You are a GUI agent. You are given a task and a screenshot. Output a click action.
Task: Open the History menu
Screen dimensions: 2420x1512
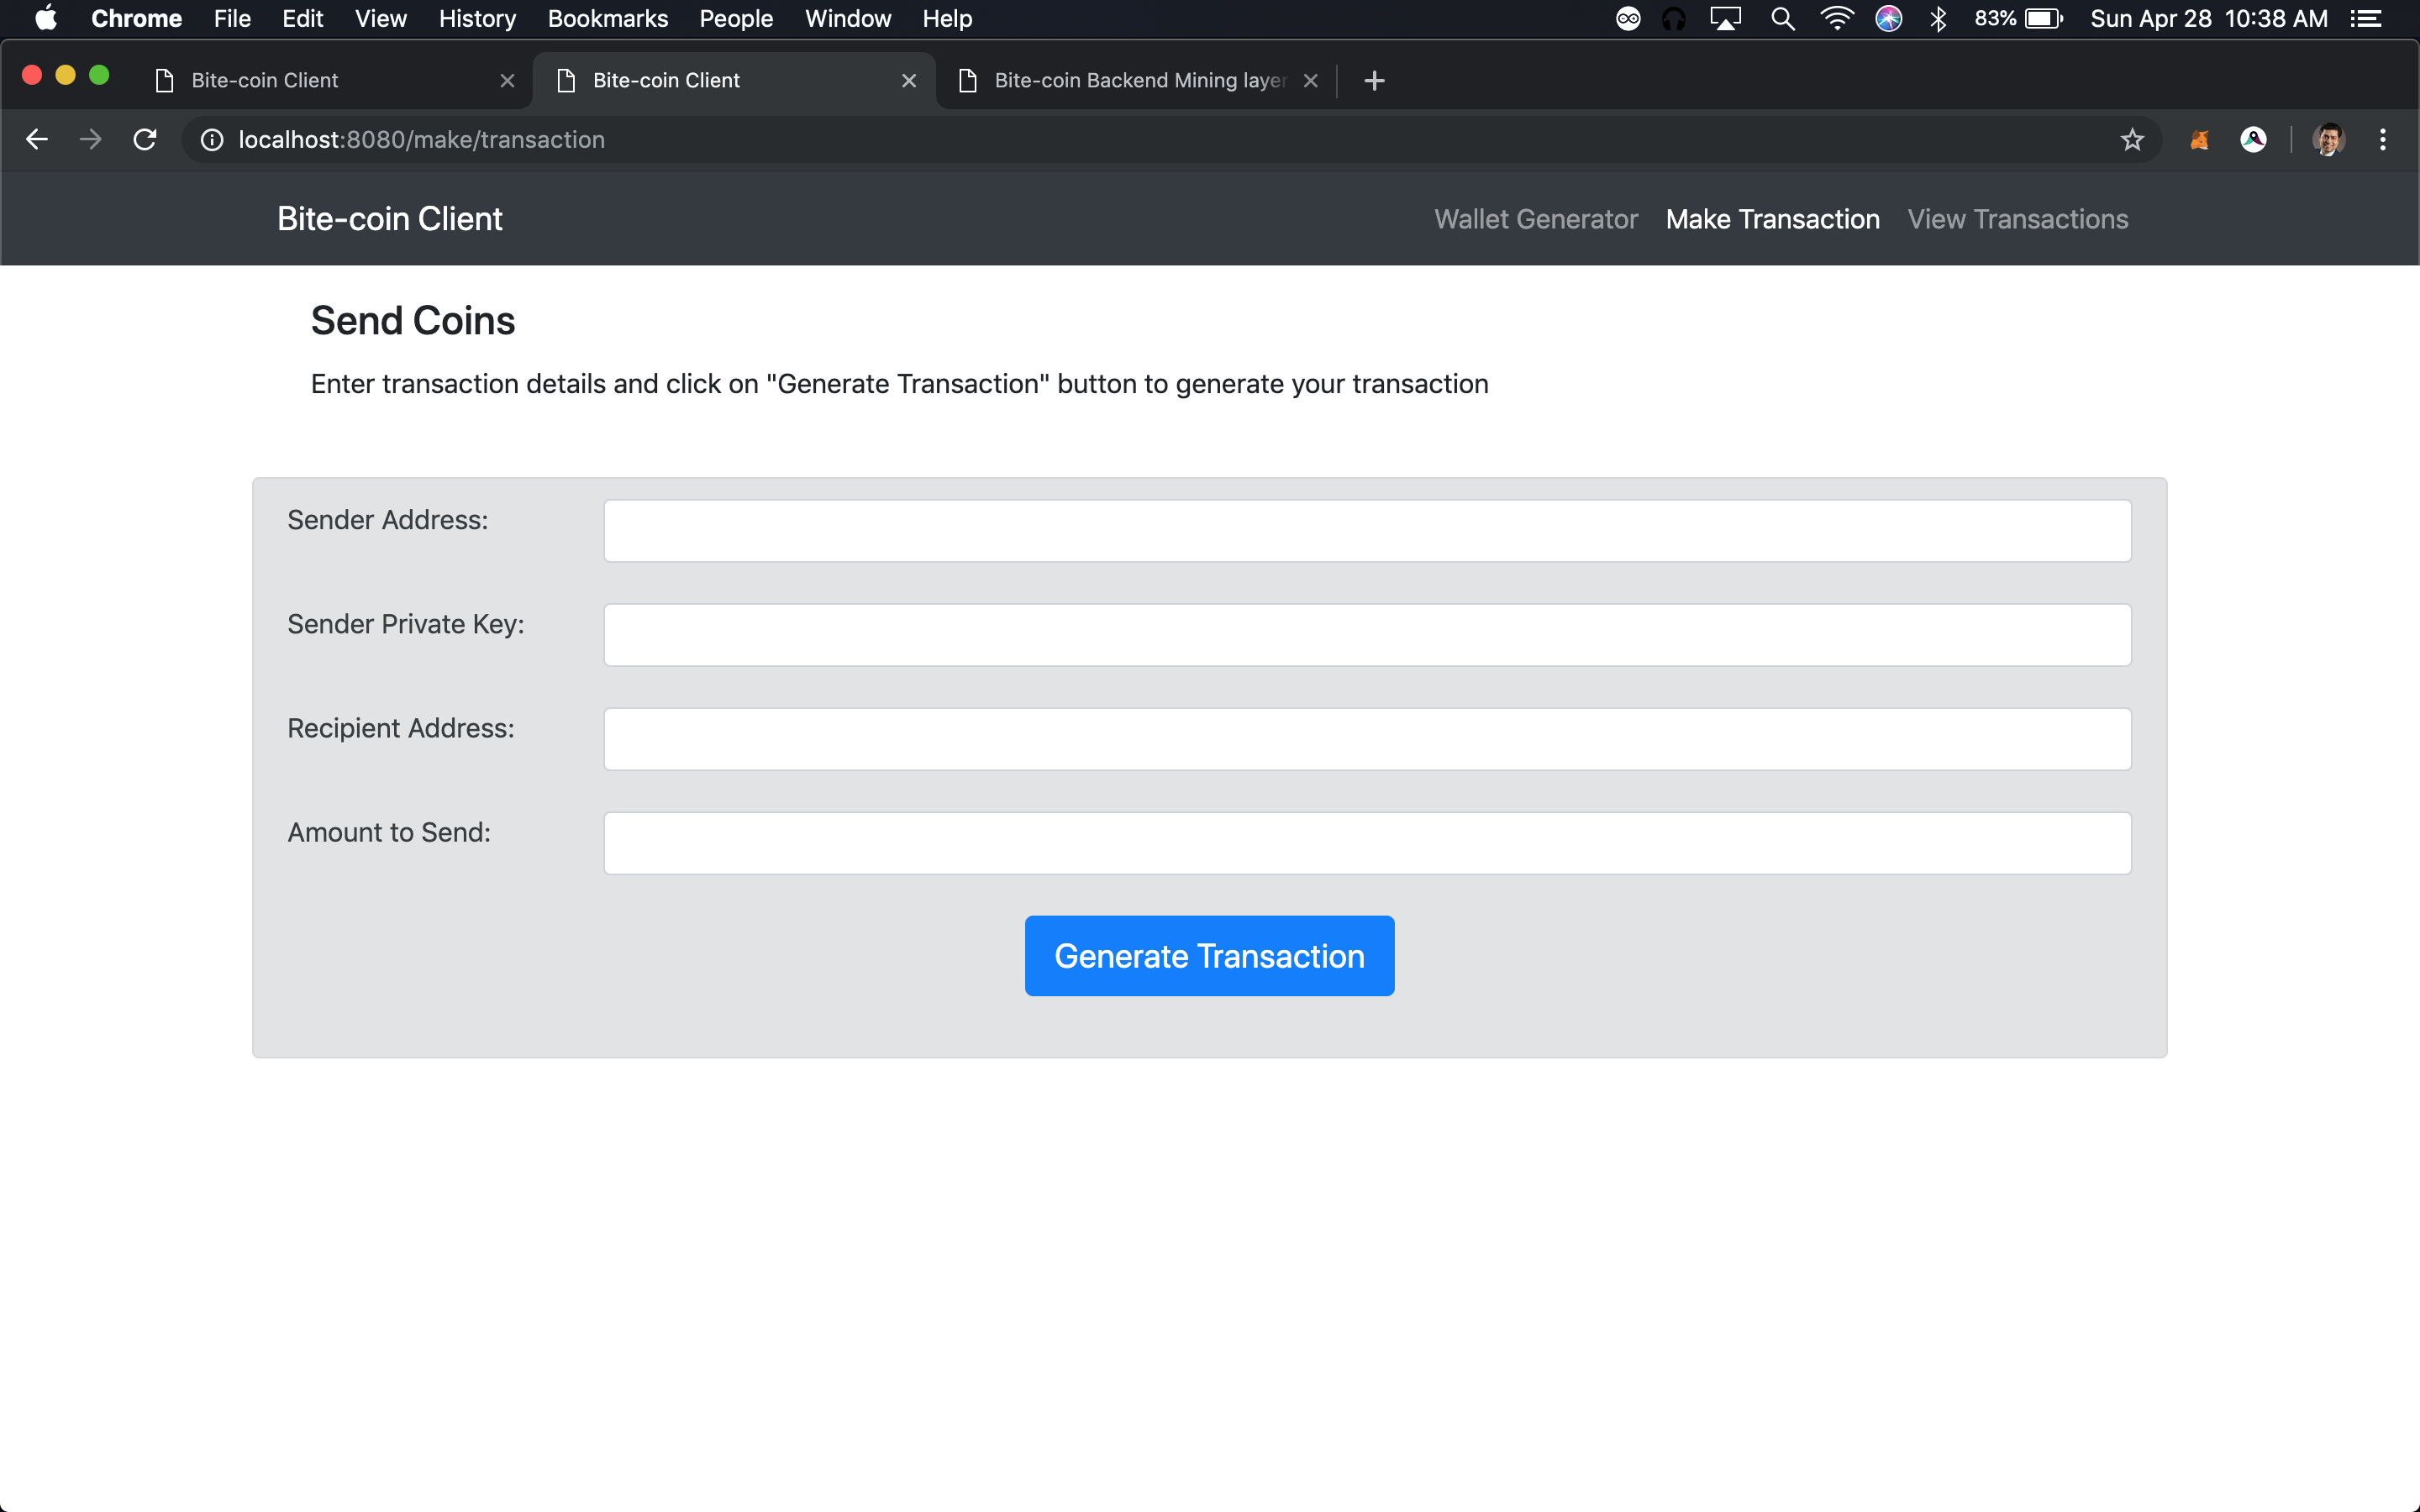(477, 19)
